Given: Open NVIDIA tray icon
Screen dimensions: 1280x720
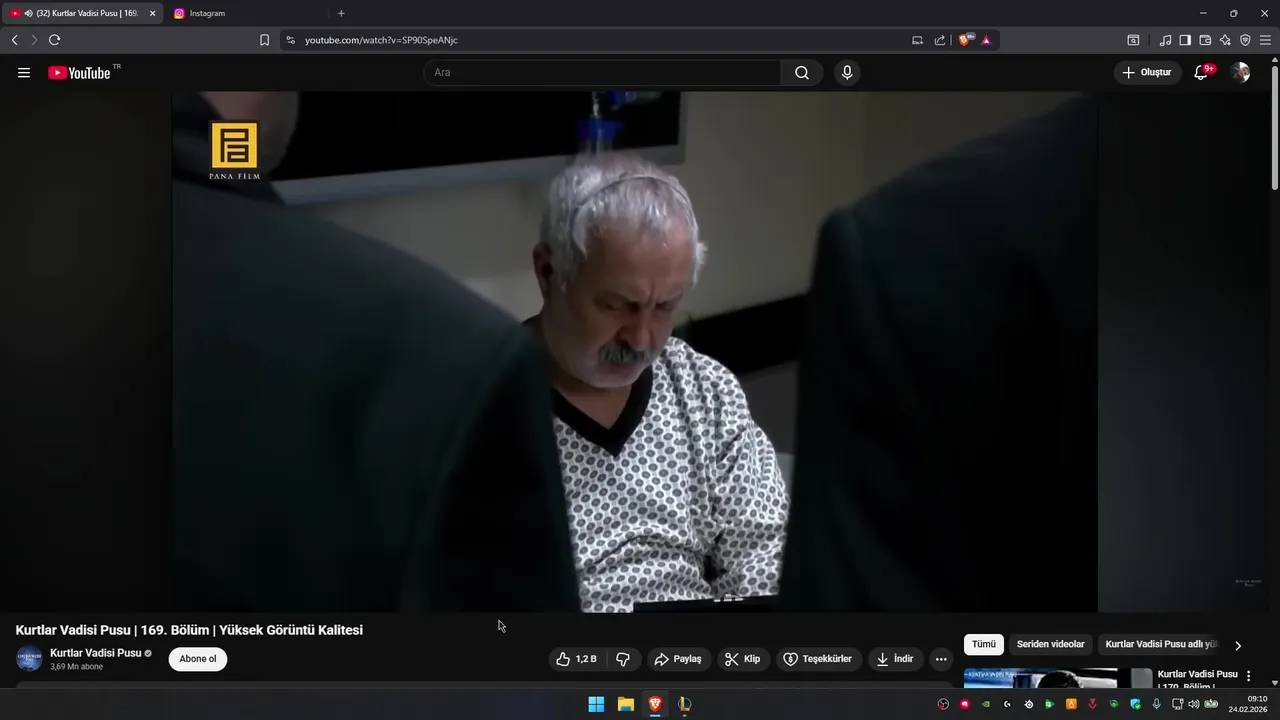Looking at the screenshot, I should (x=986, y=704).
